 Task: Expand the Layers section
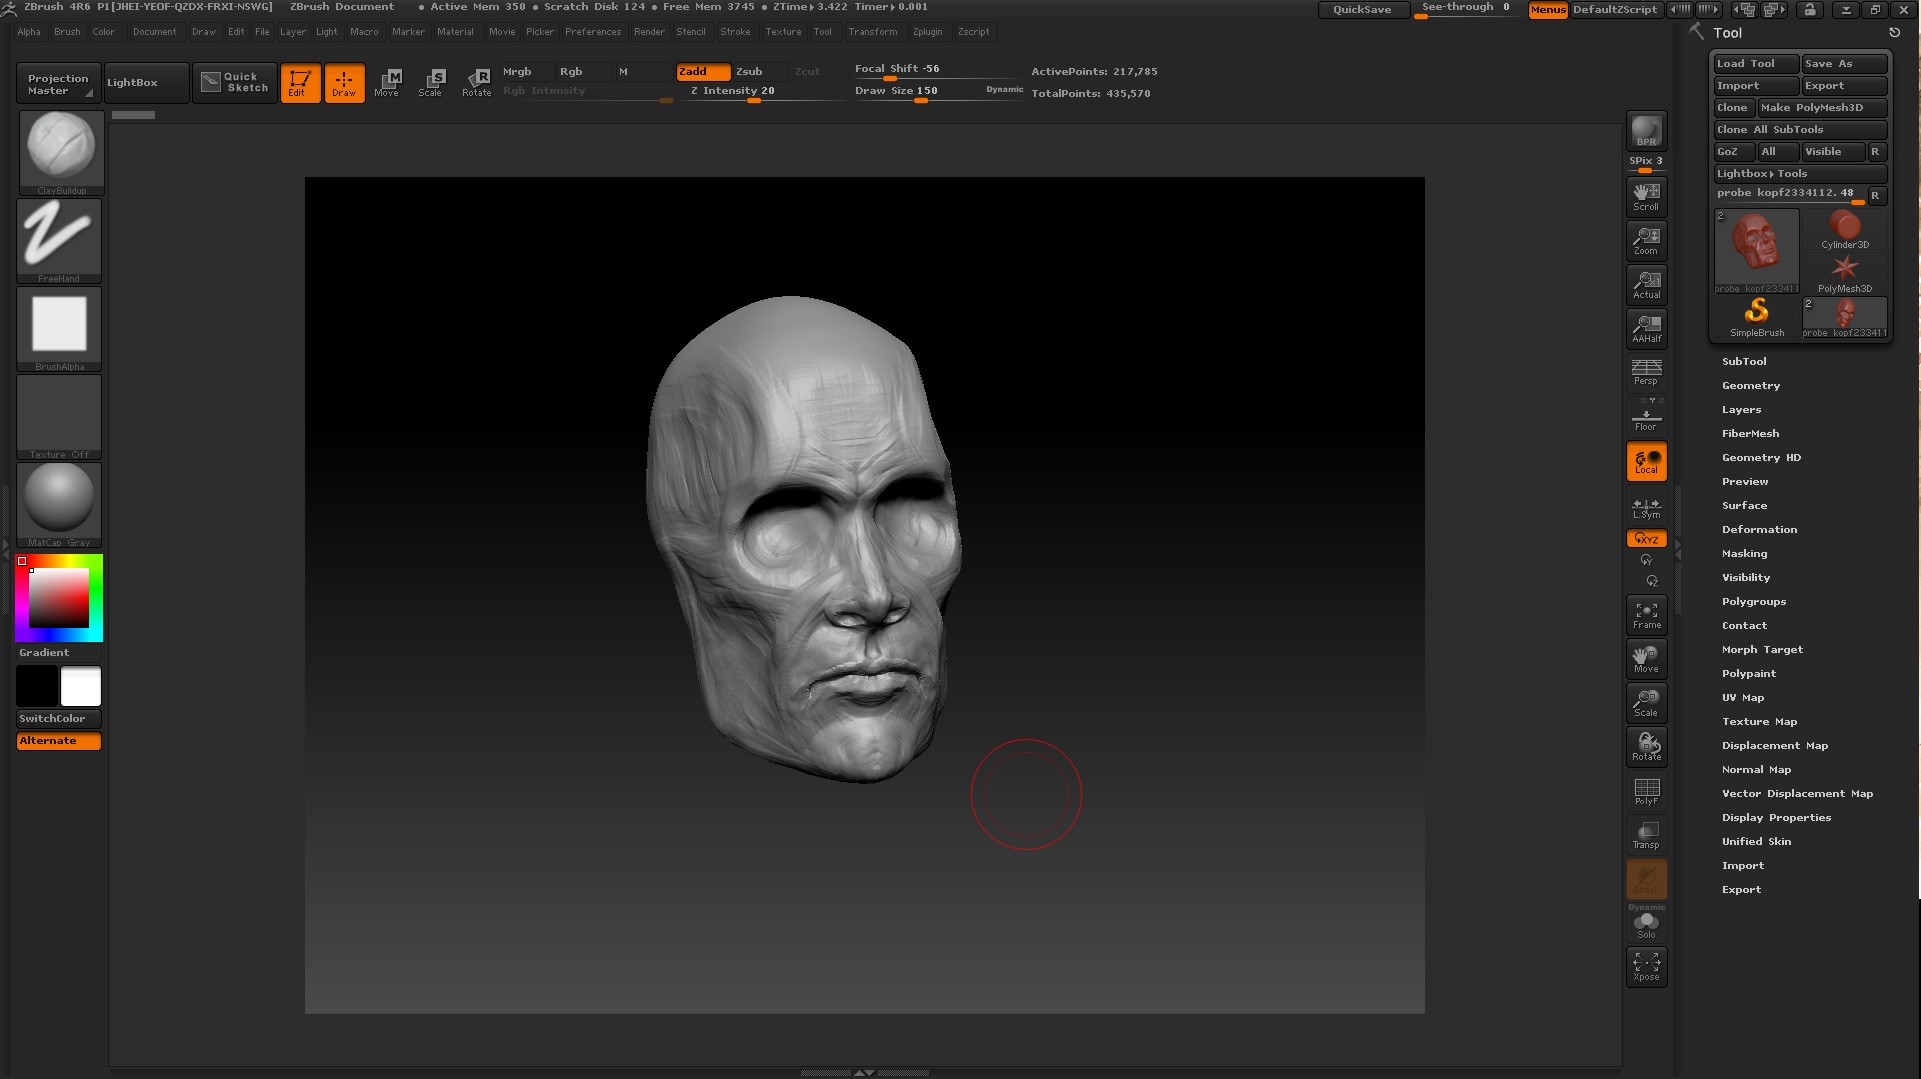coord(1741,410)
